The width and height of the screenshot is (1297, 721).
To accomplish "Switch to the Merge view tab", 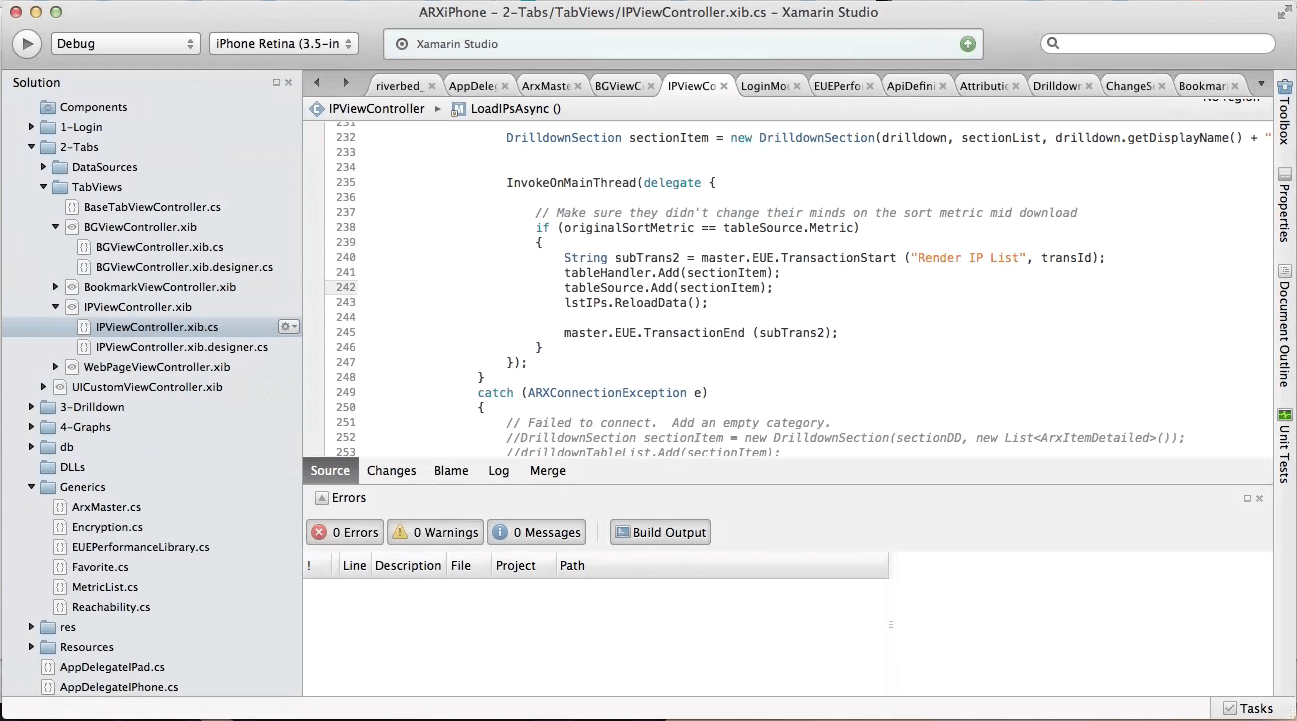I will point(547,470).
